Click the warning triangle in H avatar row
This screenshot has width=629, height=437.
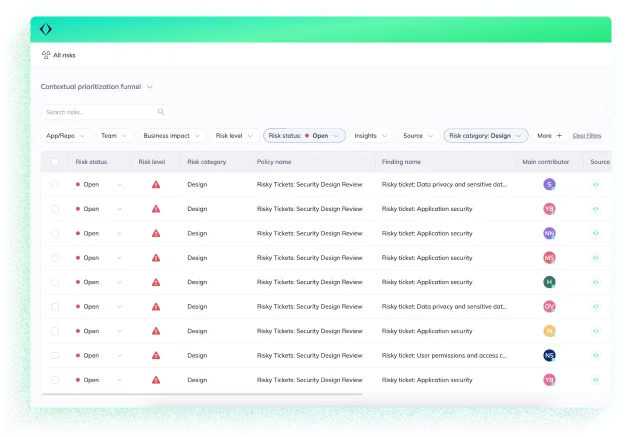[156, 282]
